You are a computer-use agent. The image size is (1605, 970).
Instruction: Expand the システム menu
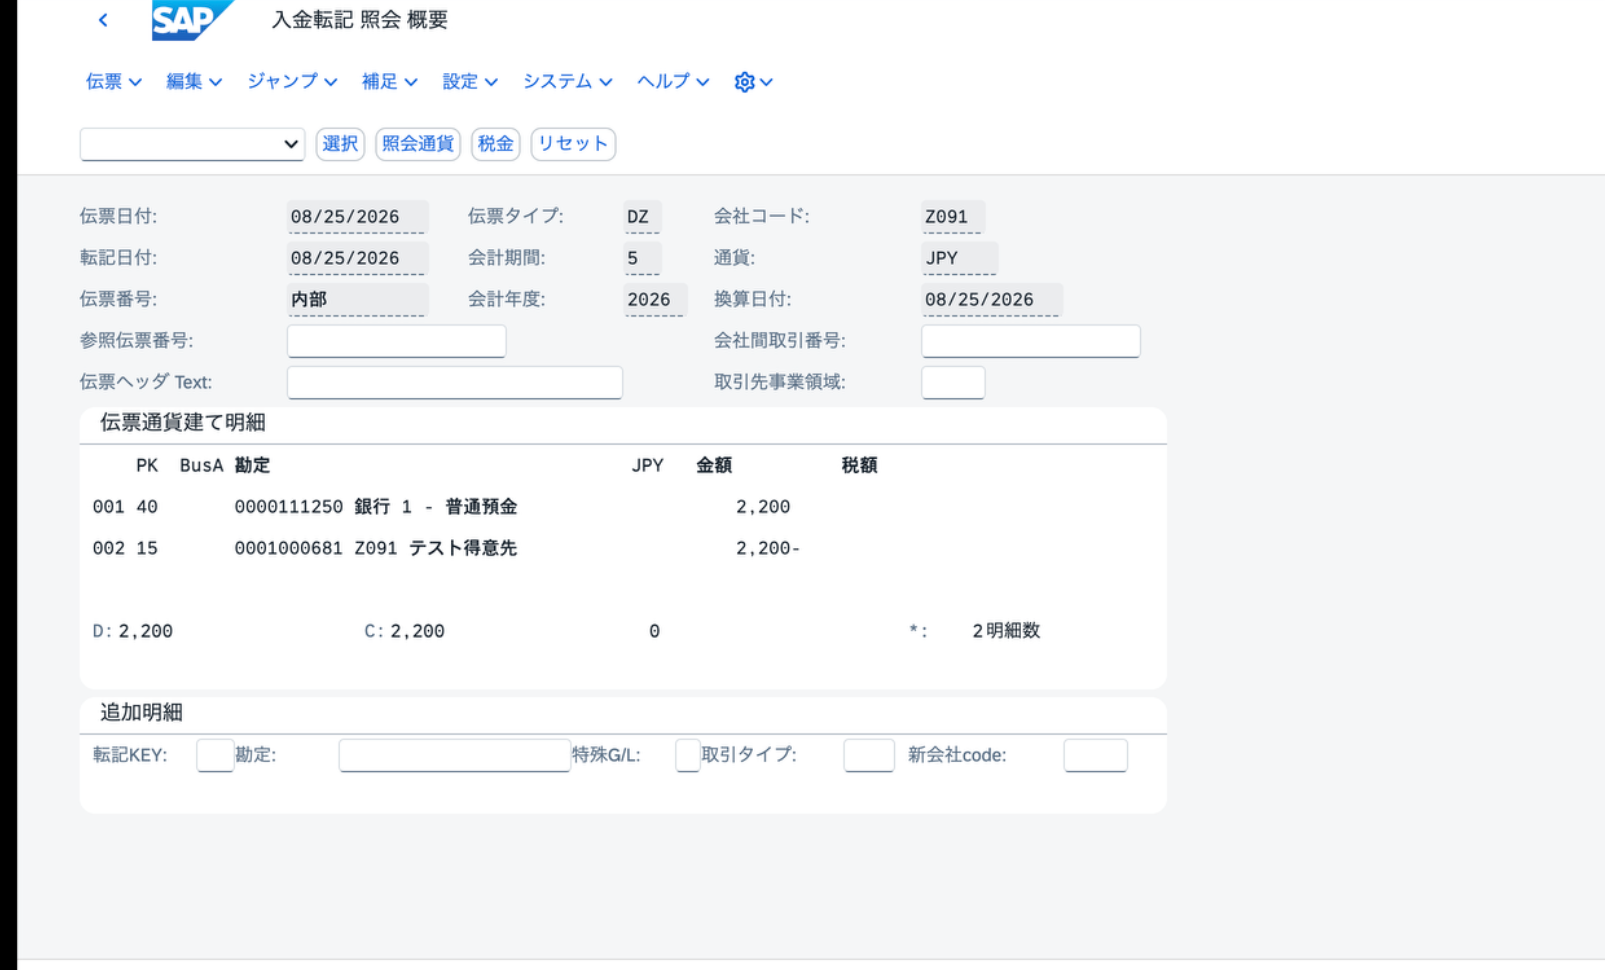click(567, 82)
